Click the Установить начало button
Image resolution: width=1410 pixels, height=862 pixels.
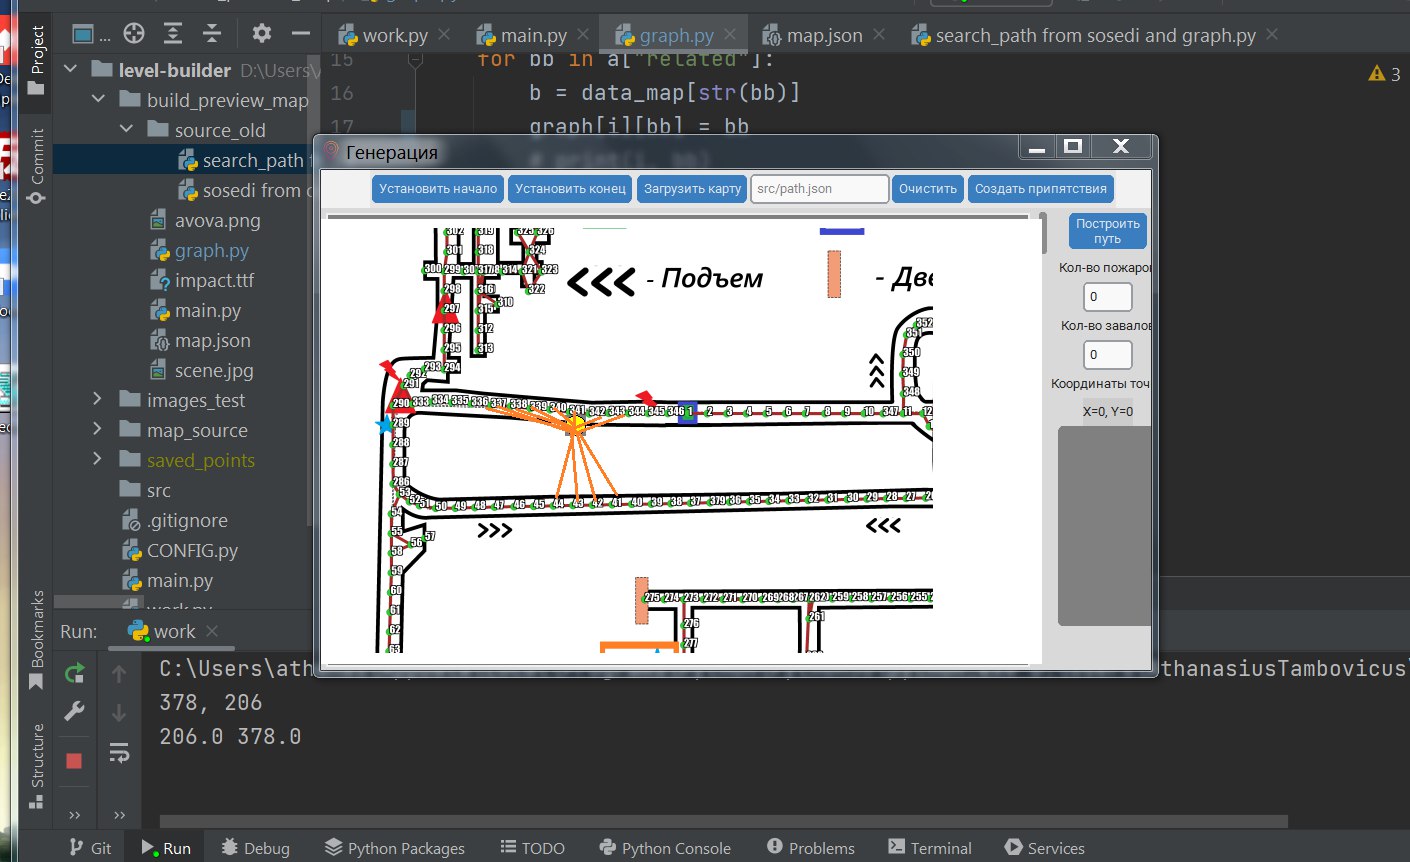[x=438, y=189]
